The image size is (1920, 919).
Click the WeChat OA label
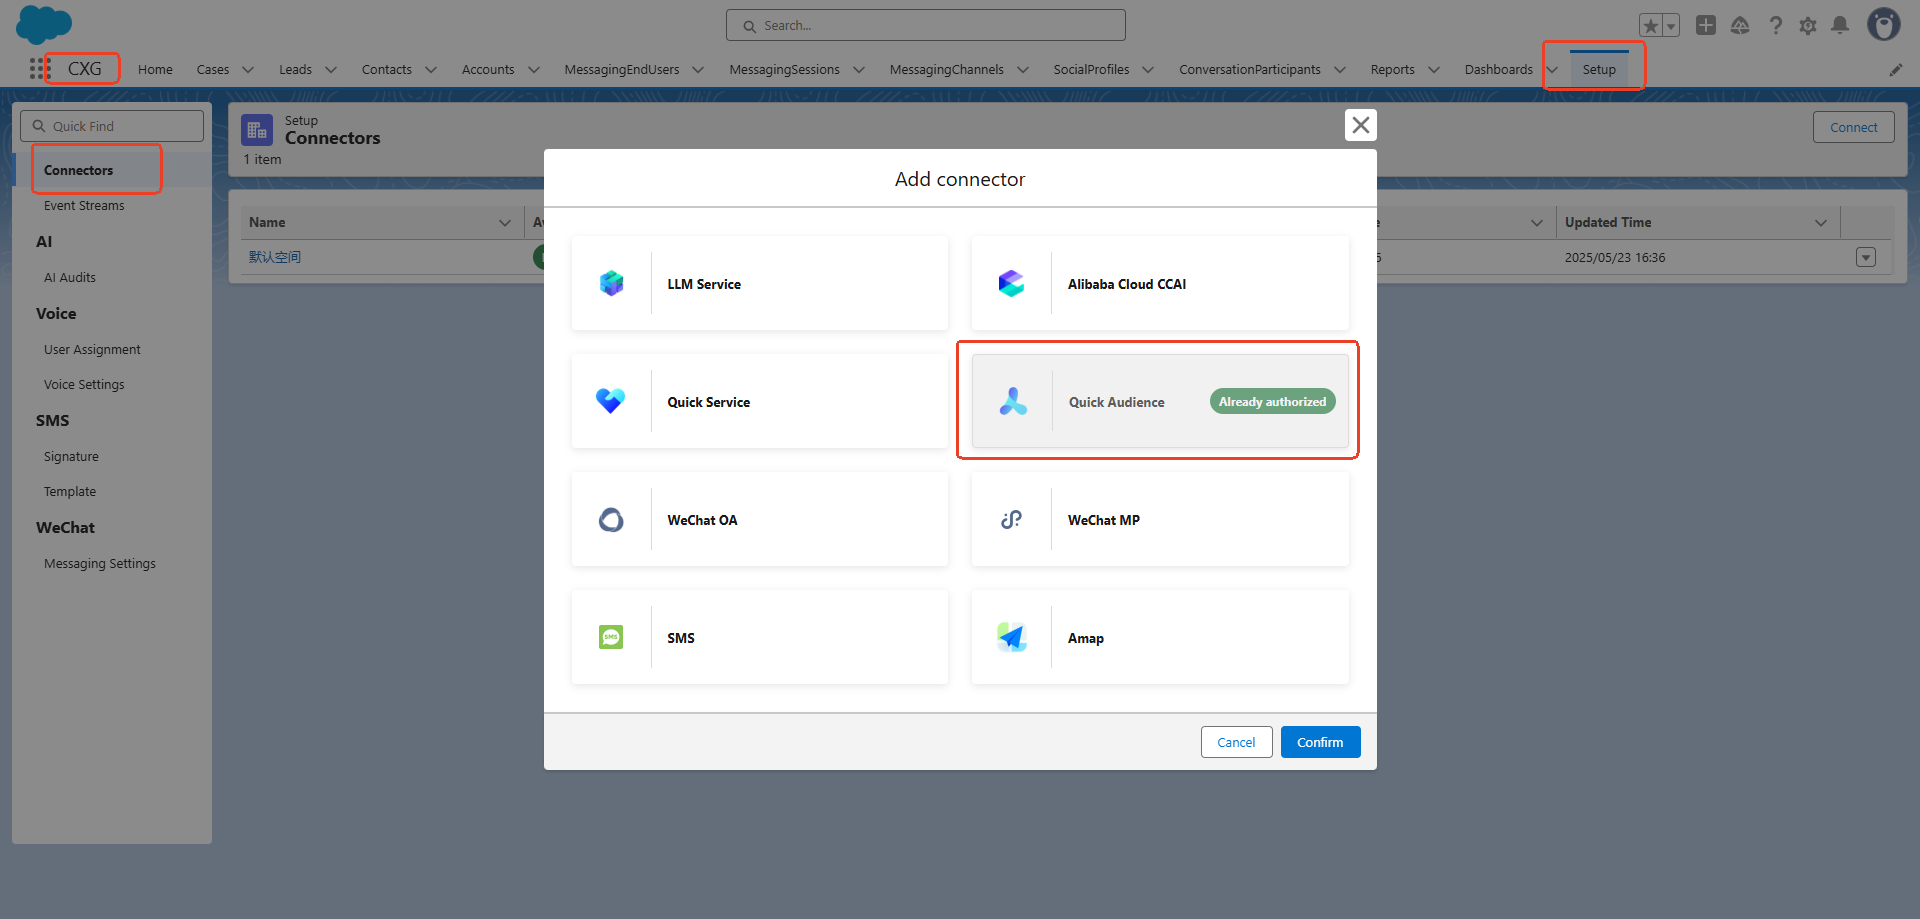(703, 520)
